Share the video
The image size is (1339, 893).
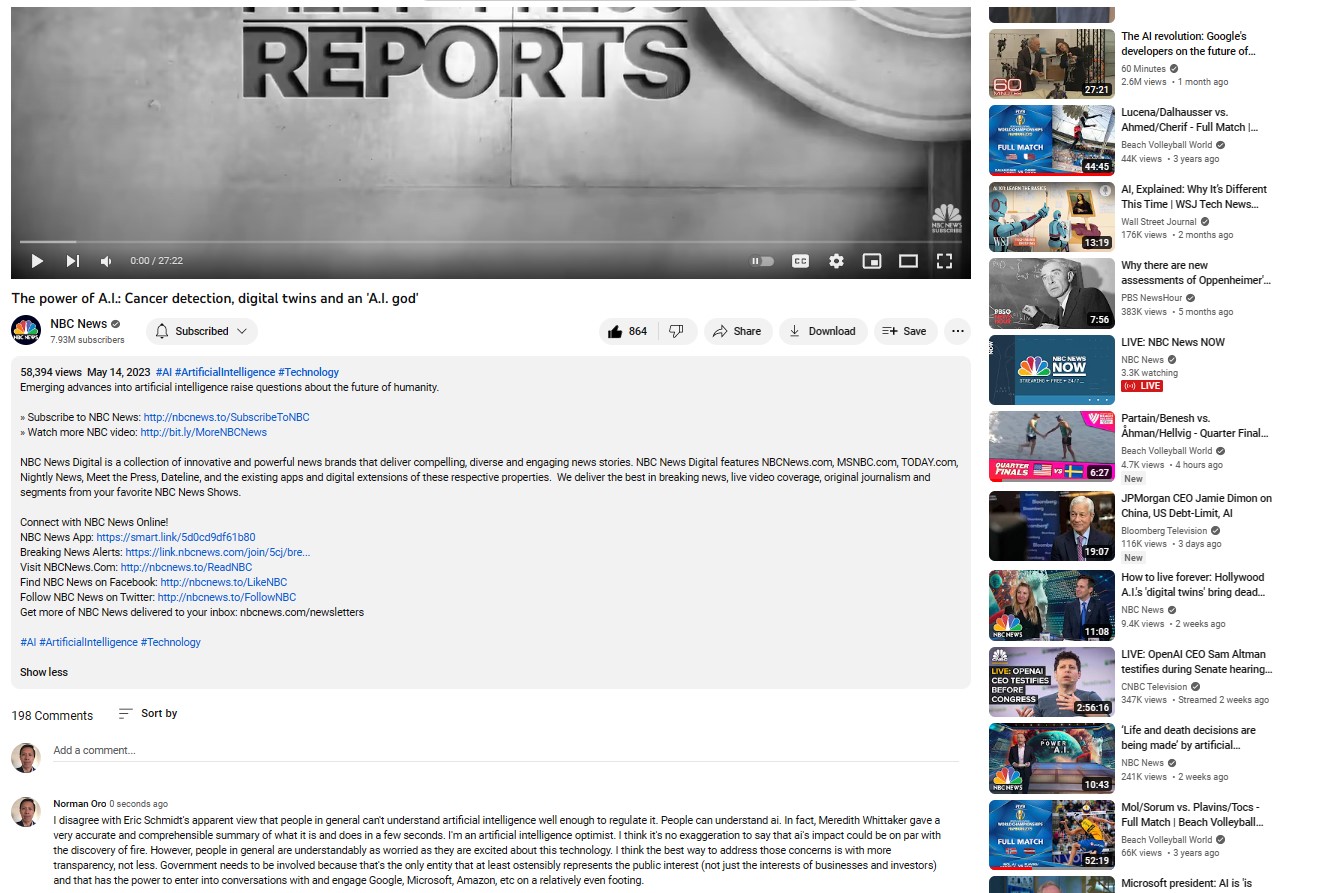[x=737, y=331]
